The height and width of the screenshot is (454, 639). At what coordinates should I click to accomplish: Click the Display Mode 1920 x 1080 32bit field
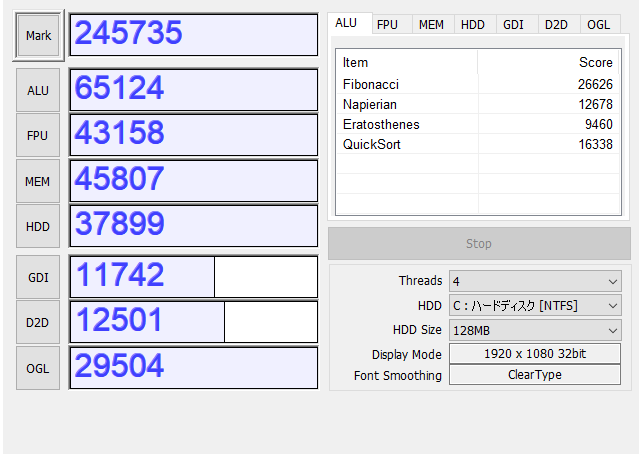[x=535, y=353]
